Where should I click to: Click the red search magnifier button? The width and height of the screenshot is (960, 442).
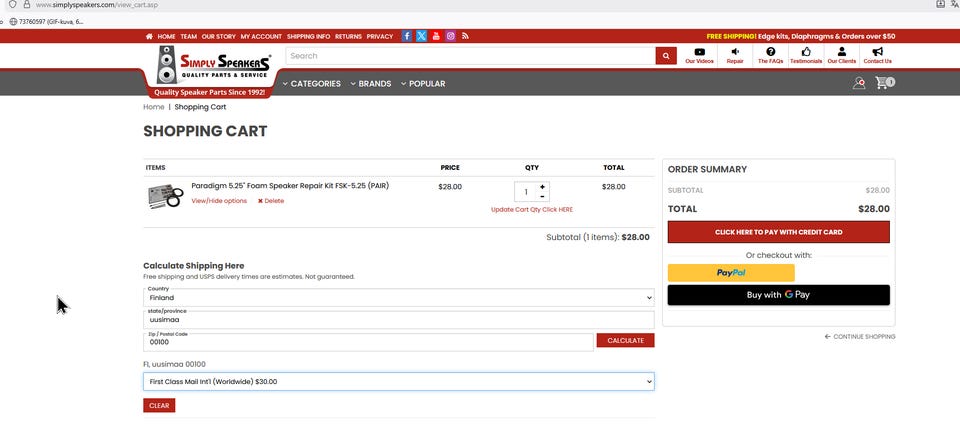pos(666,56)
